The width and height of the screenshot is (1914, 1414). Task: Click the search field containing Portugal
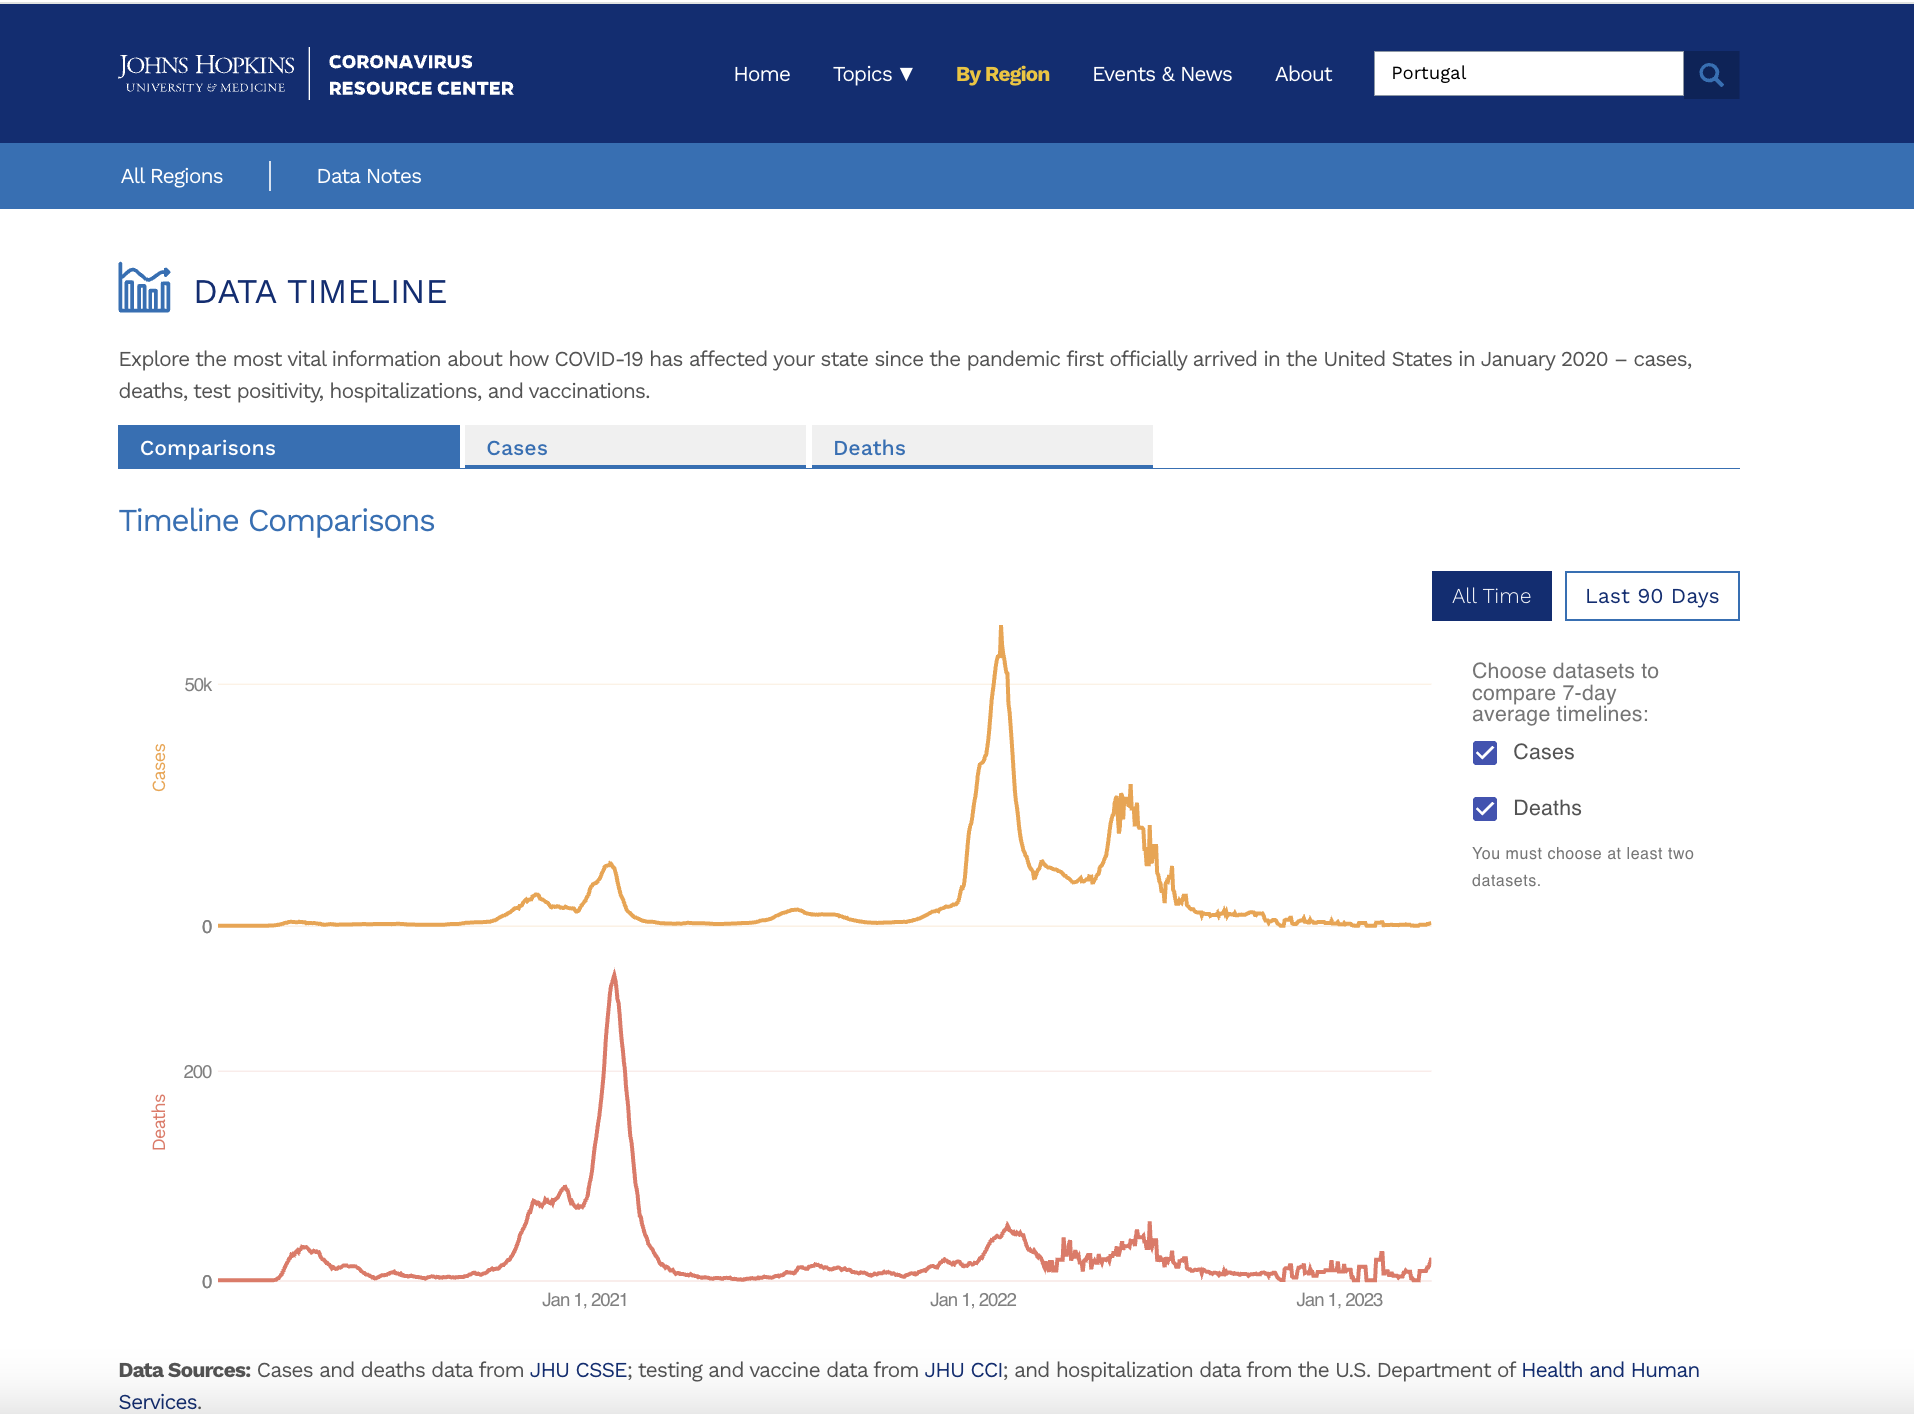[1527, 74]
